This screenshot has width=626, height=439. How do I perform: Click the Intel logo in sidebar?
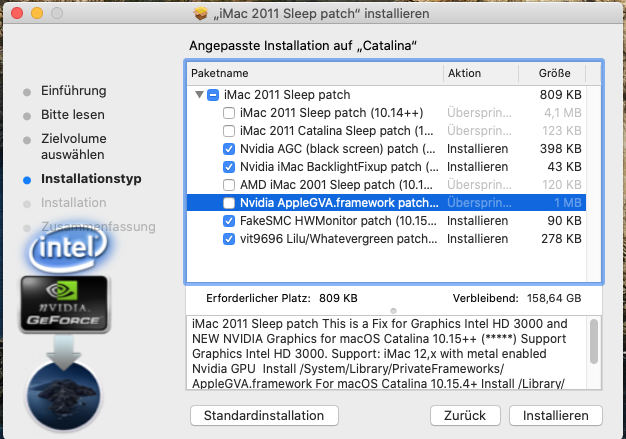click(x=68, y=248)
